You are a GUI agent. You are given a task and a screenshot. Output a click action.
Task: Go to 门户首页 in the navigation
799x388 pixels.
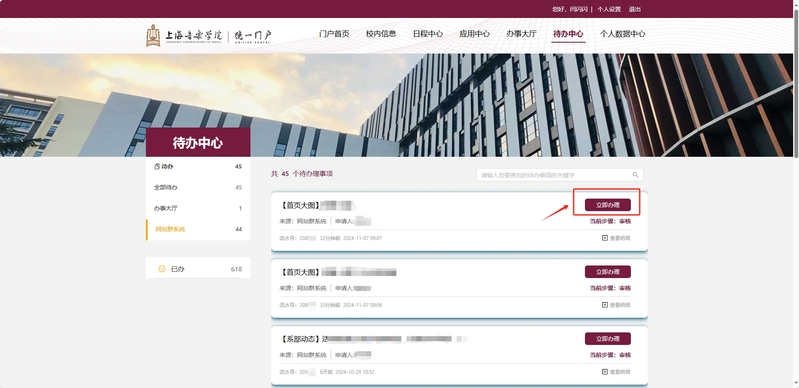coord(334,34)
